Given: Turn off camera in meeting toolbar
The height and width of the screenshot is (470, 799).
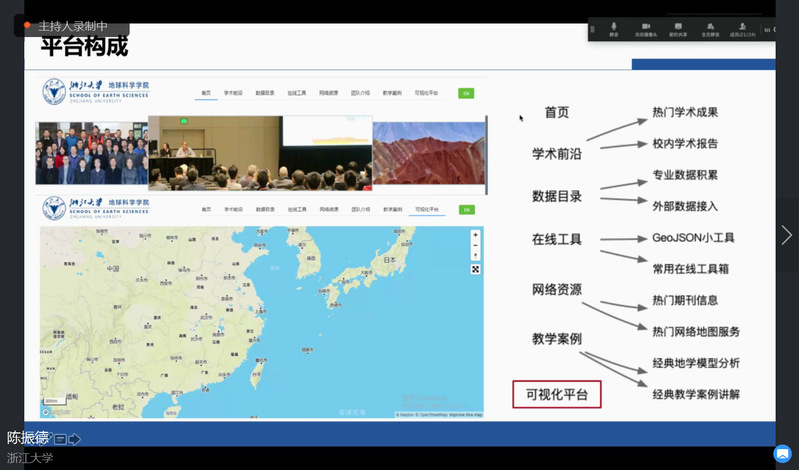Looking at the screenshot, I should click(646, 29).
